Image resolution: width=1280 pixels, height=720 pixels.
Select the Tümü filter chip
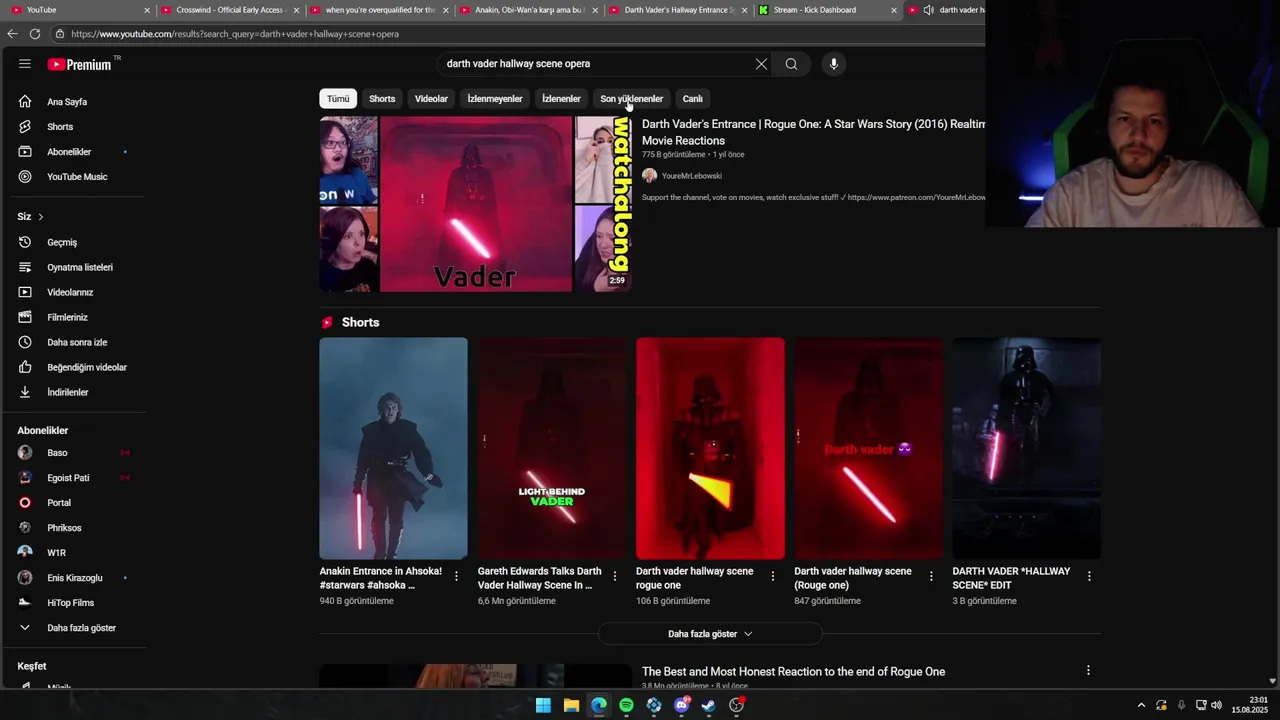pyautogui.click(x=338, y=99)
